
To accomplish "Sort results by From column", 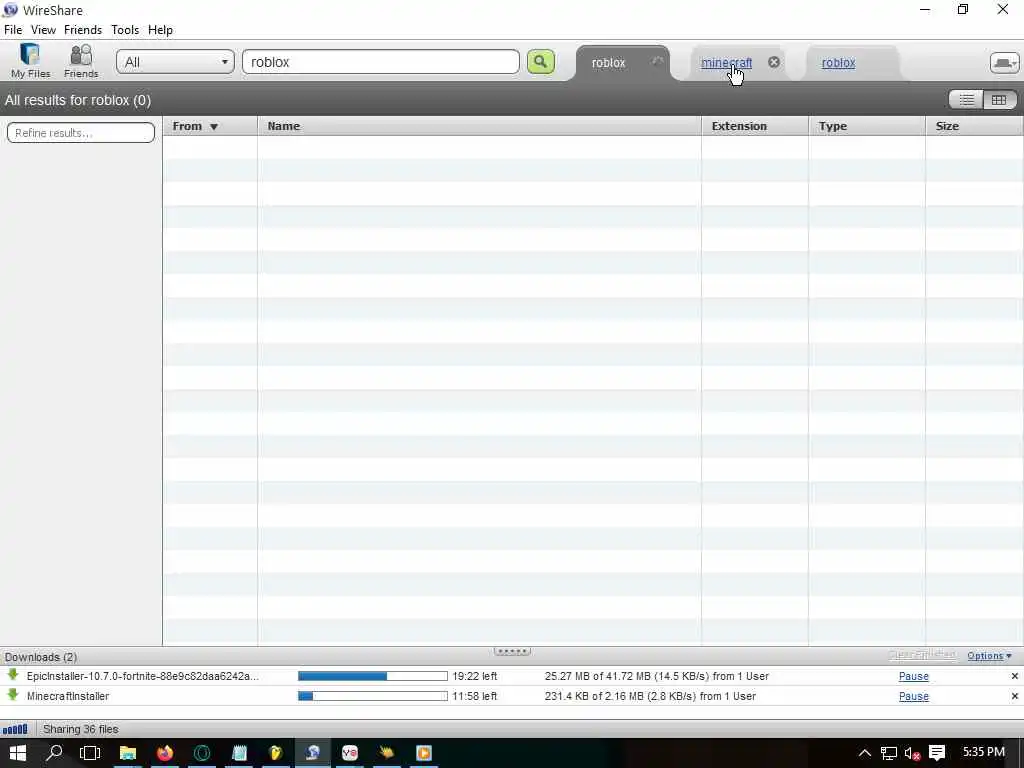I will 210,126.
